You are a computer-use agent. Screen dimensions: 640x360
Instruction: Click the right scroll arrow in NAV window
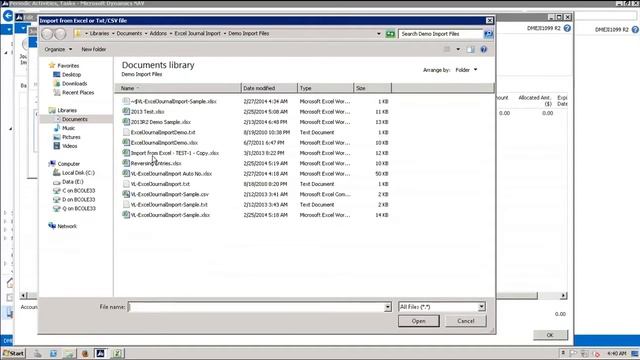tap(563, 296)
